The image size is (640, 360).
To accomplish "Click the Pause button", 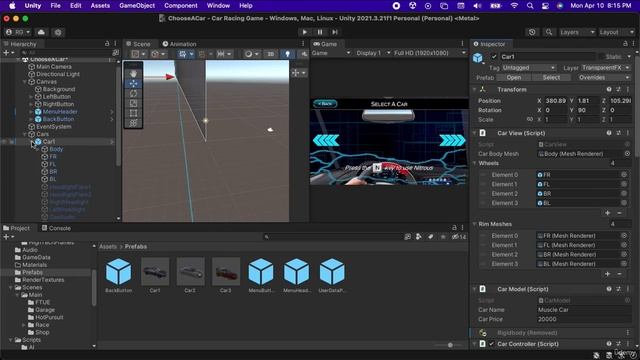I will (x=320, y=32).
